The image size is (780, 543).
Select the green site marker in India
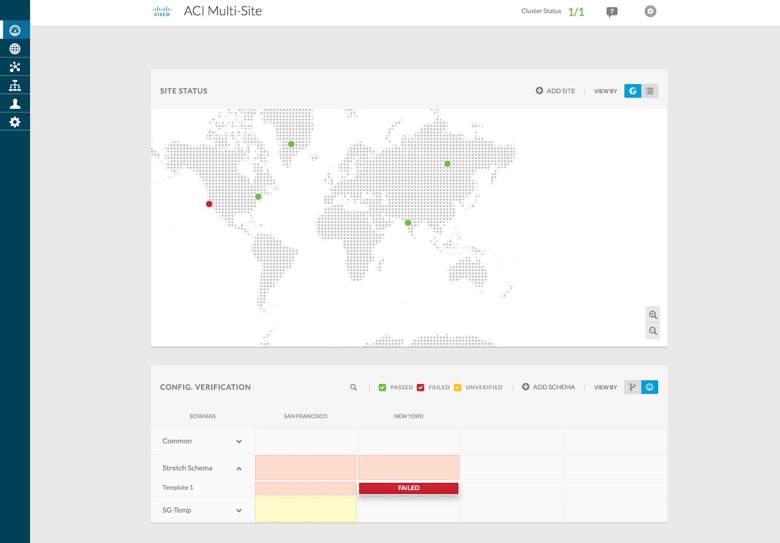point(408,223)
